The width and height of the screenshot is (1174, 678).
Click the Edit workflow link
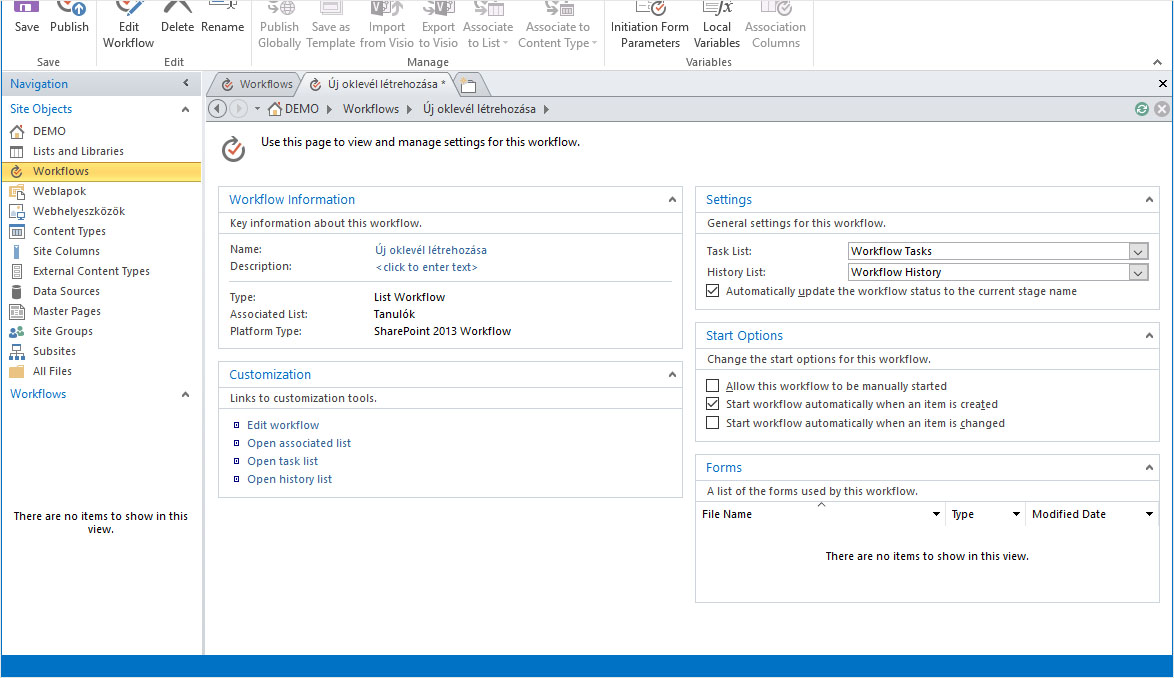283,425
